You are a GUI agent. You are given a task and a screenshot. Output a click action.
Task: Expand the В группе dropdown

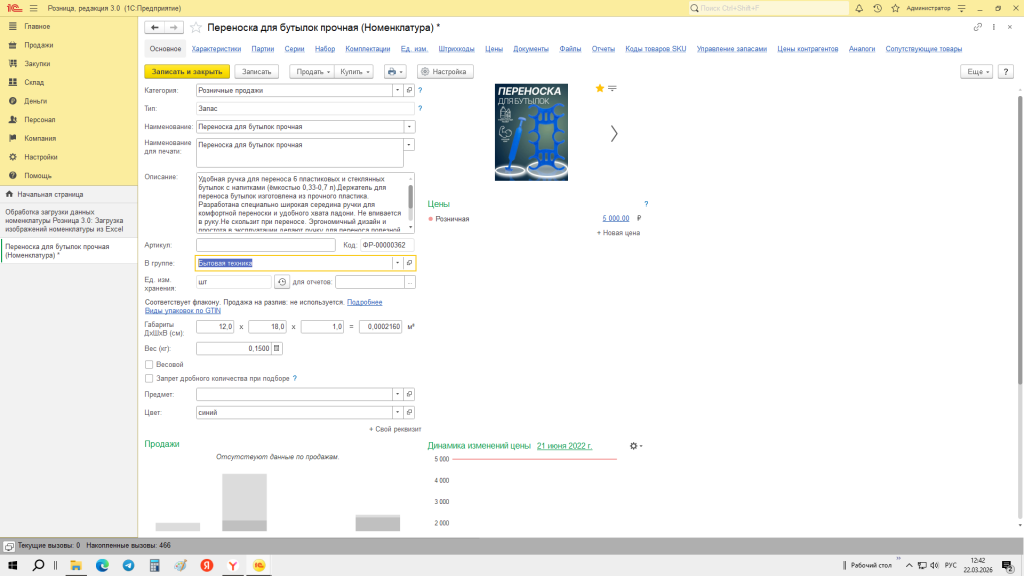click(397, 263)
